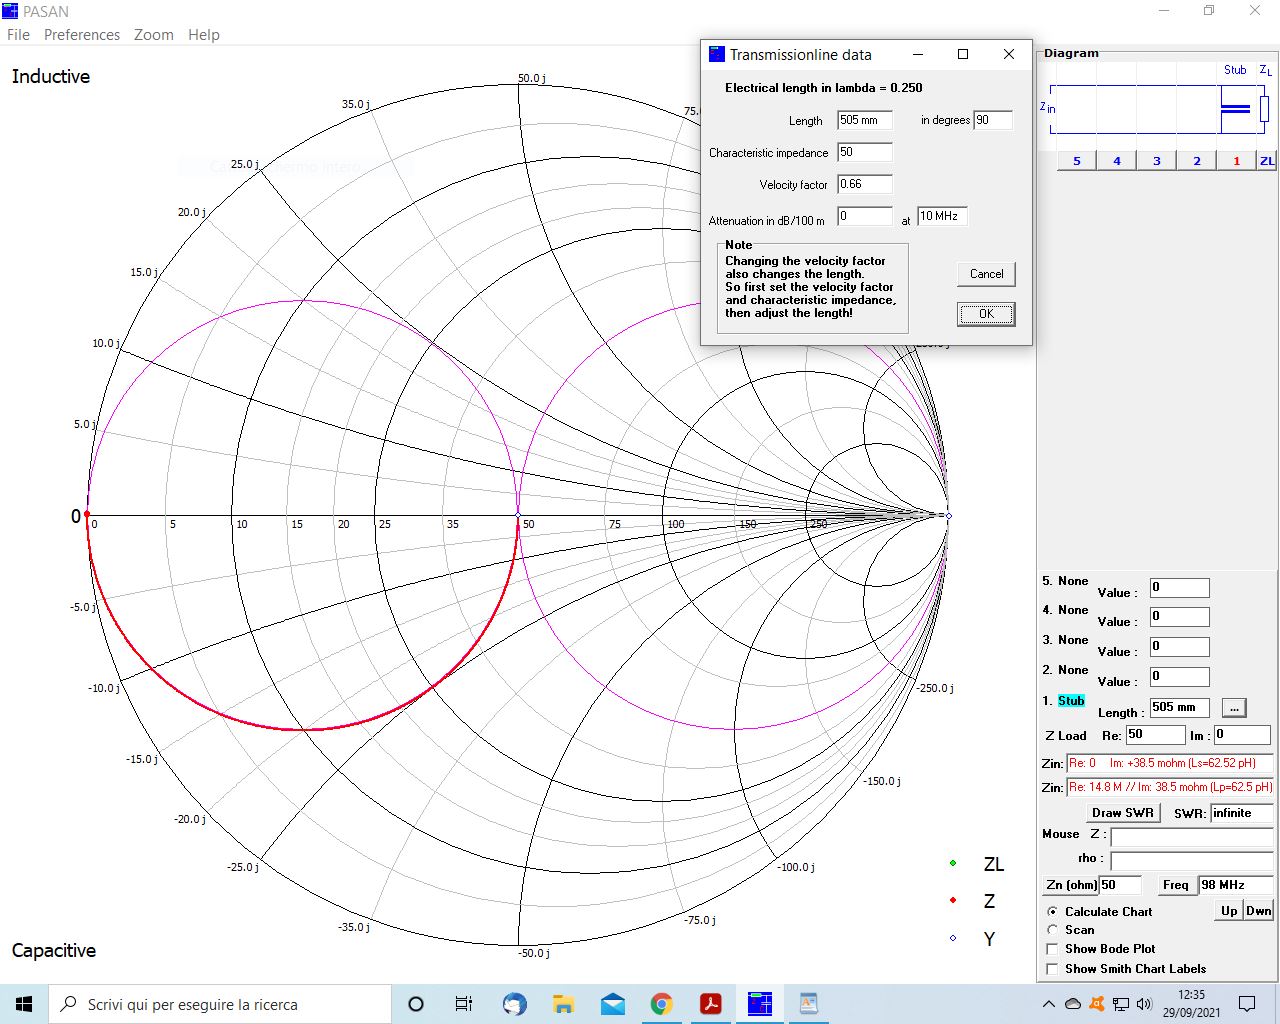Click the Draw SWR button
This screenshot has width=1280, height=1024.
point(1123,813)
